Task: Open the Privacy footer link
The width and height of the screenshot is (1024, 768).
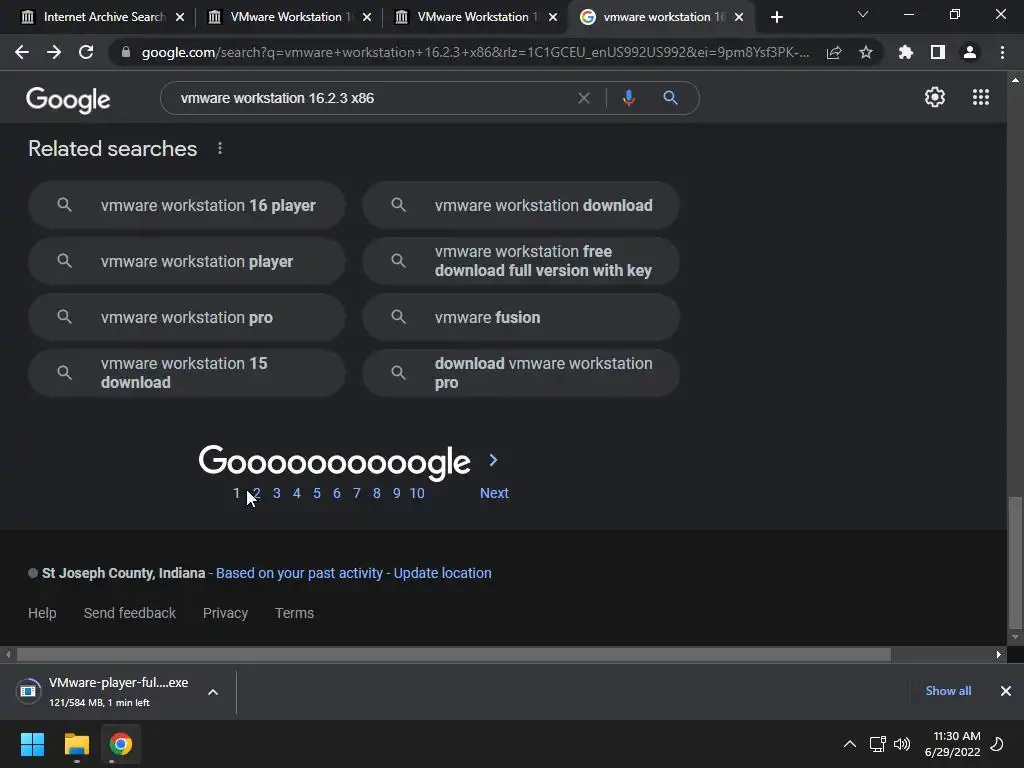Action: click(x=225, y=613)
